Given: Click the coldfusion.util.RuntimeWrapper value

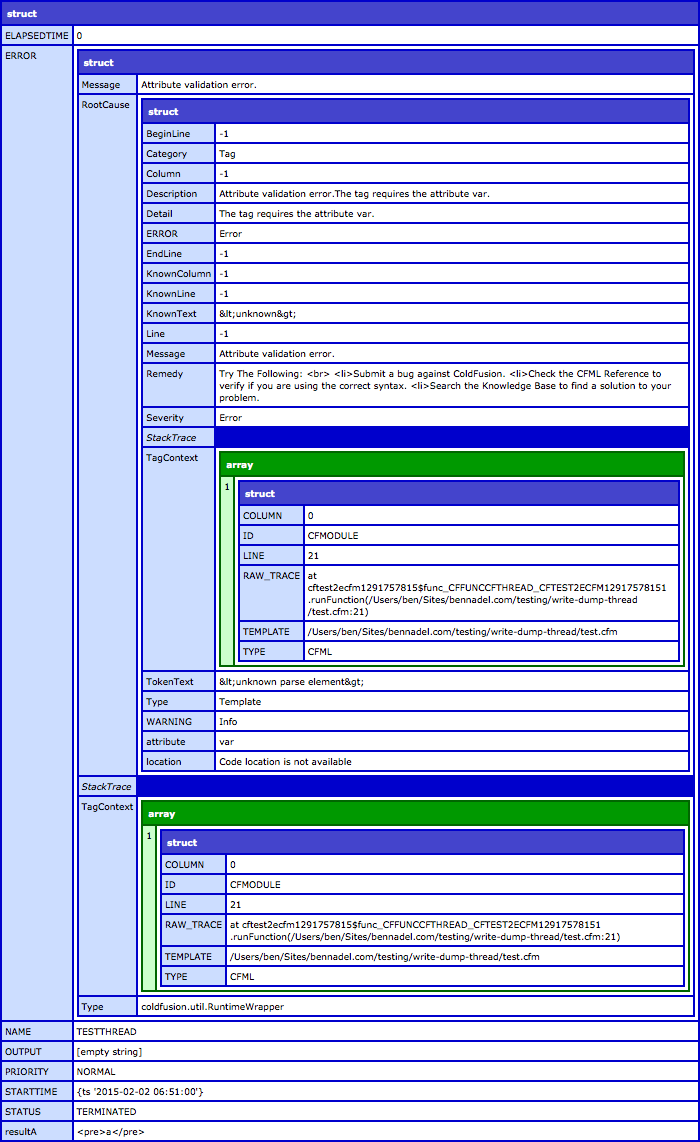Looking at the screenshot, I should (213, 1007).
